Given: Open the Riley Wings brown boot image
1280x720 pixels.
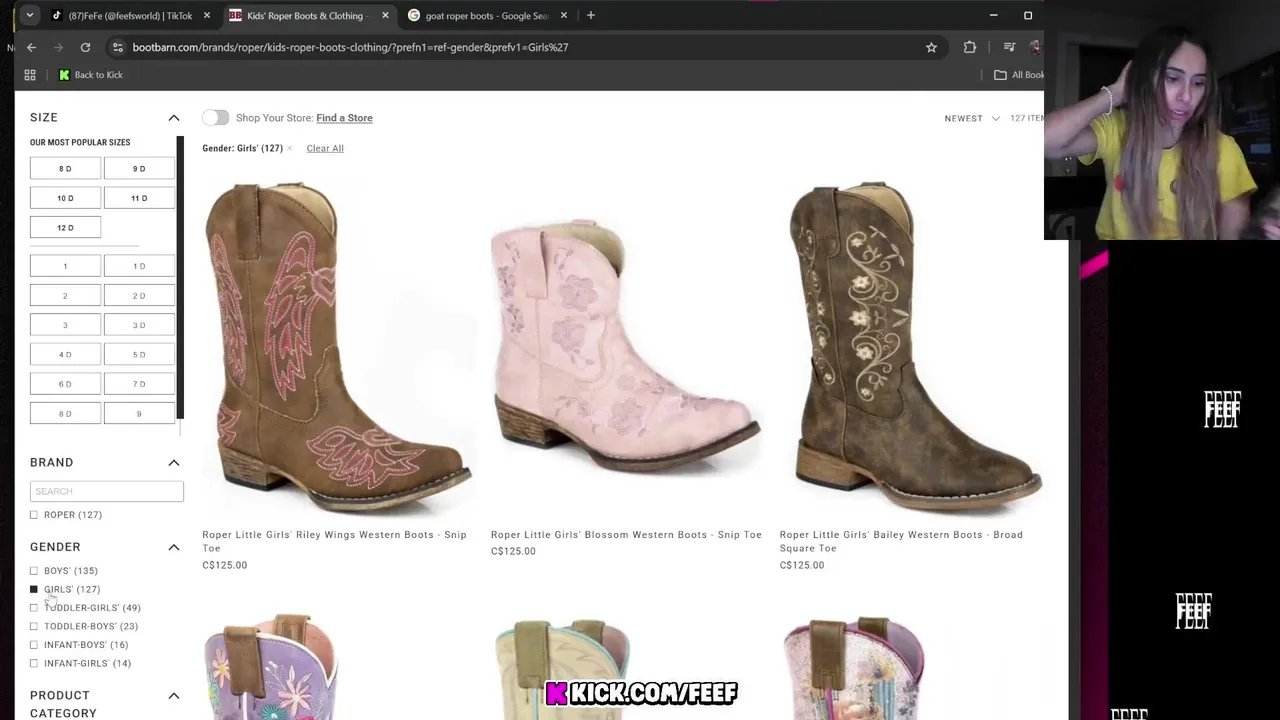Looking at the screenshot, I should [x=337, y=347].
